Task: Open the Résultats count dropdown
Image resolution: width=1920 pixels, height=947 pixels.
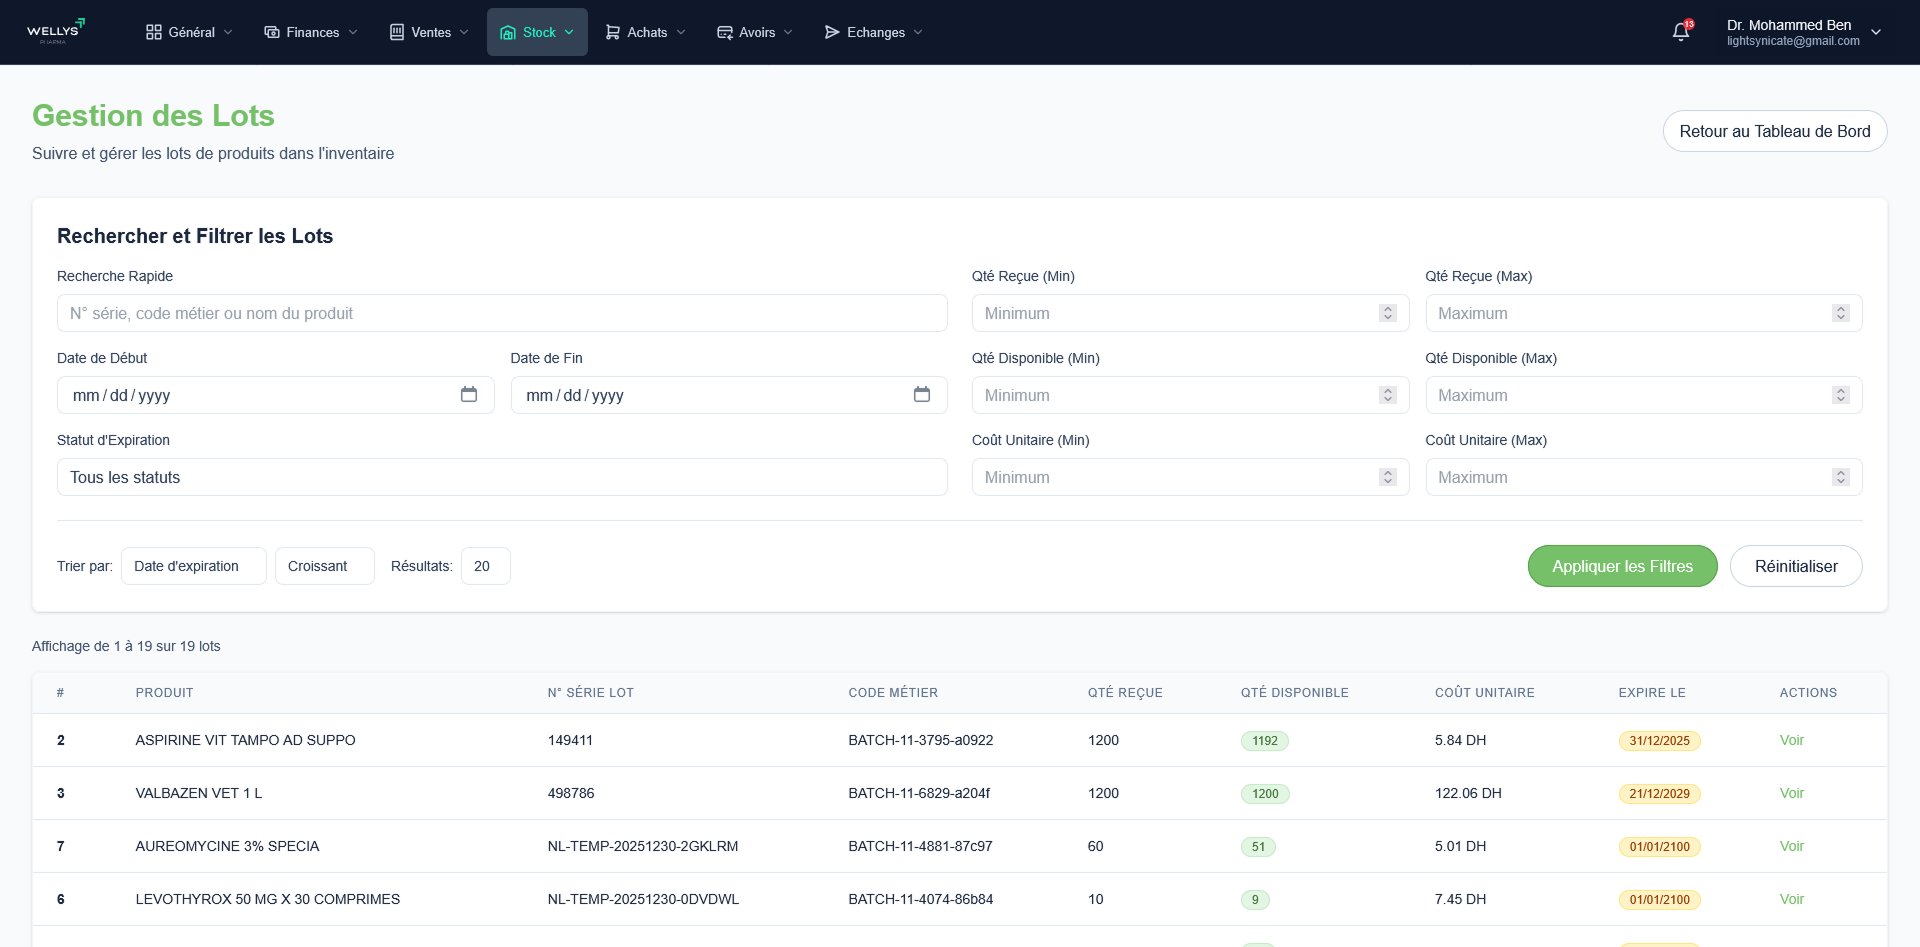Action: tap(485, 566)
